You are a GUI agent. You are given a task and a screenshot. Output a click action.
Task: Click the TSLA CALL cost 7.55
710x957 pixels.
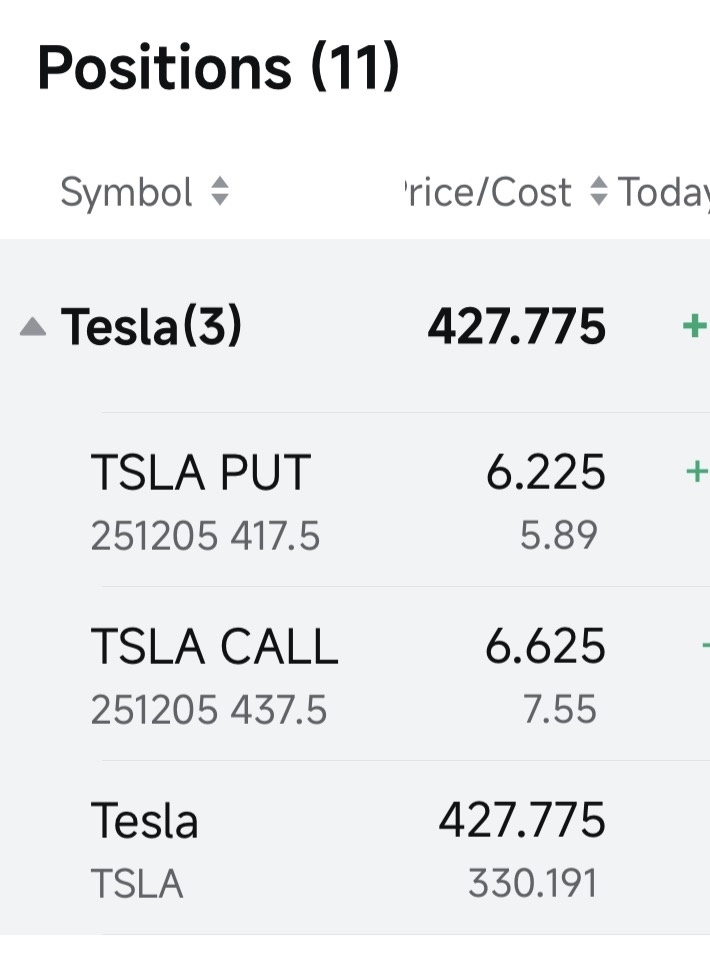[x=560, y=709]
